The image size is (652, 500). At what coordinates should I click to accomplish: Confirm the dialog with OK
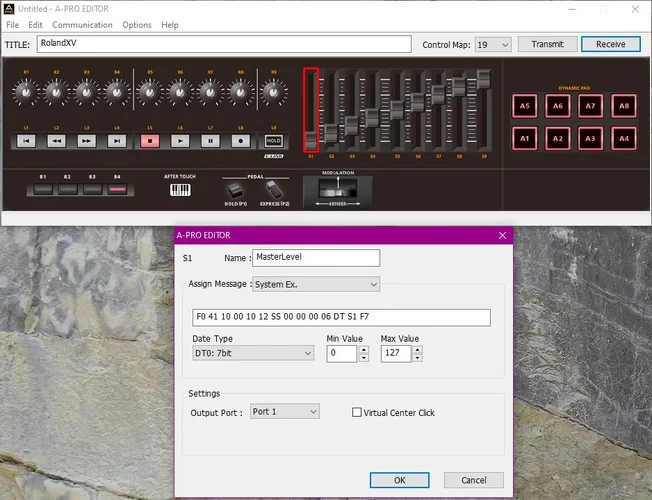coord(400,480)
